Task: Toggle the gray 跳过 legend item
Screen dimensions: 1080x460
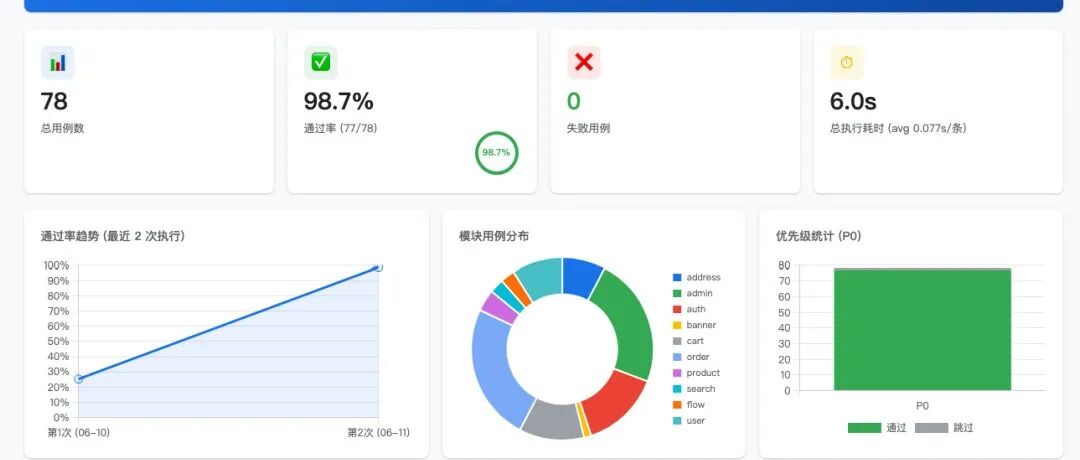Action: (944, 428)
